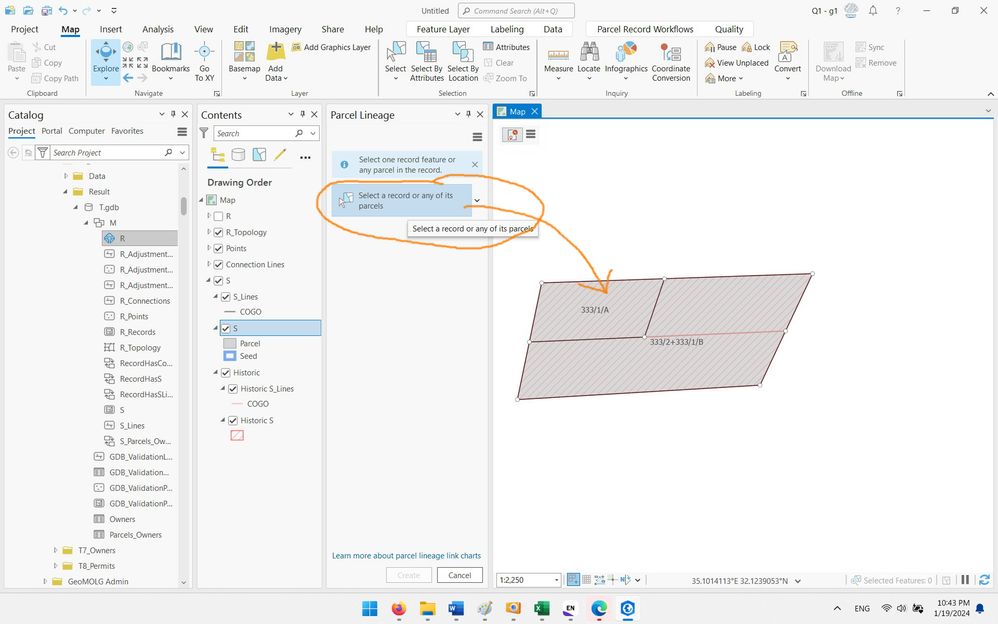Open the More labeling dropdown
Viewport: 998px width, 624px height.
724,78
